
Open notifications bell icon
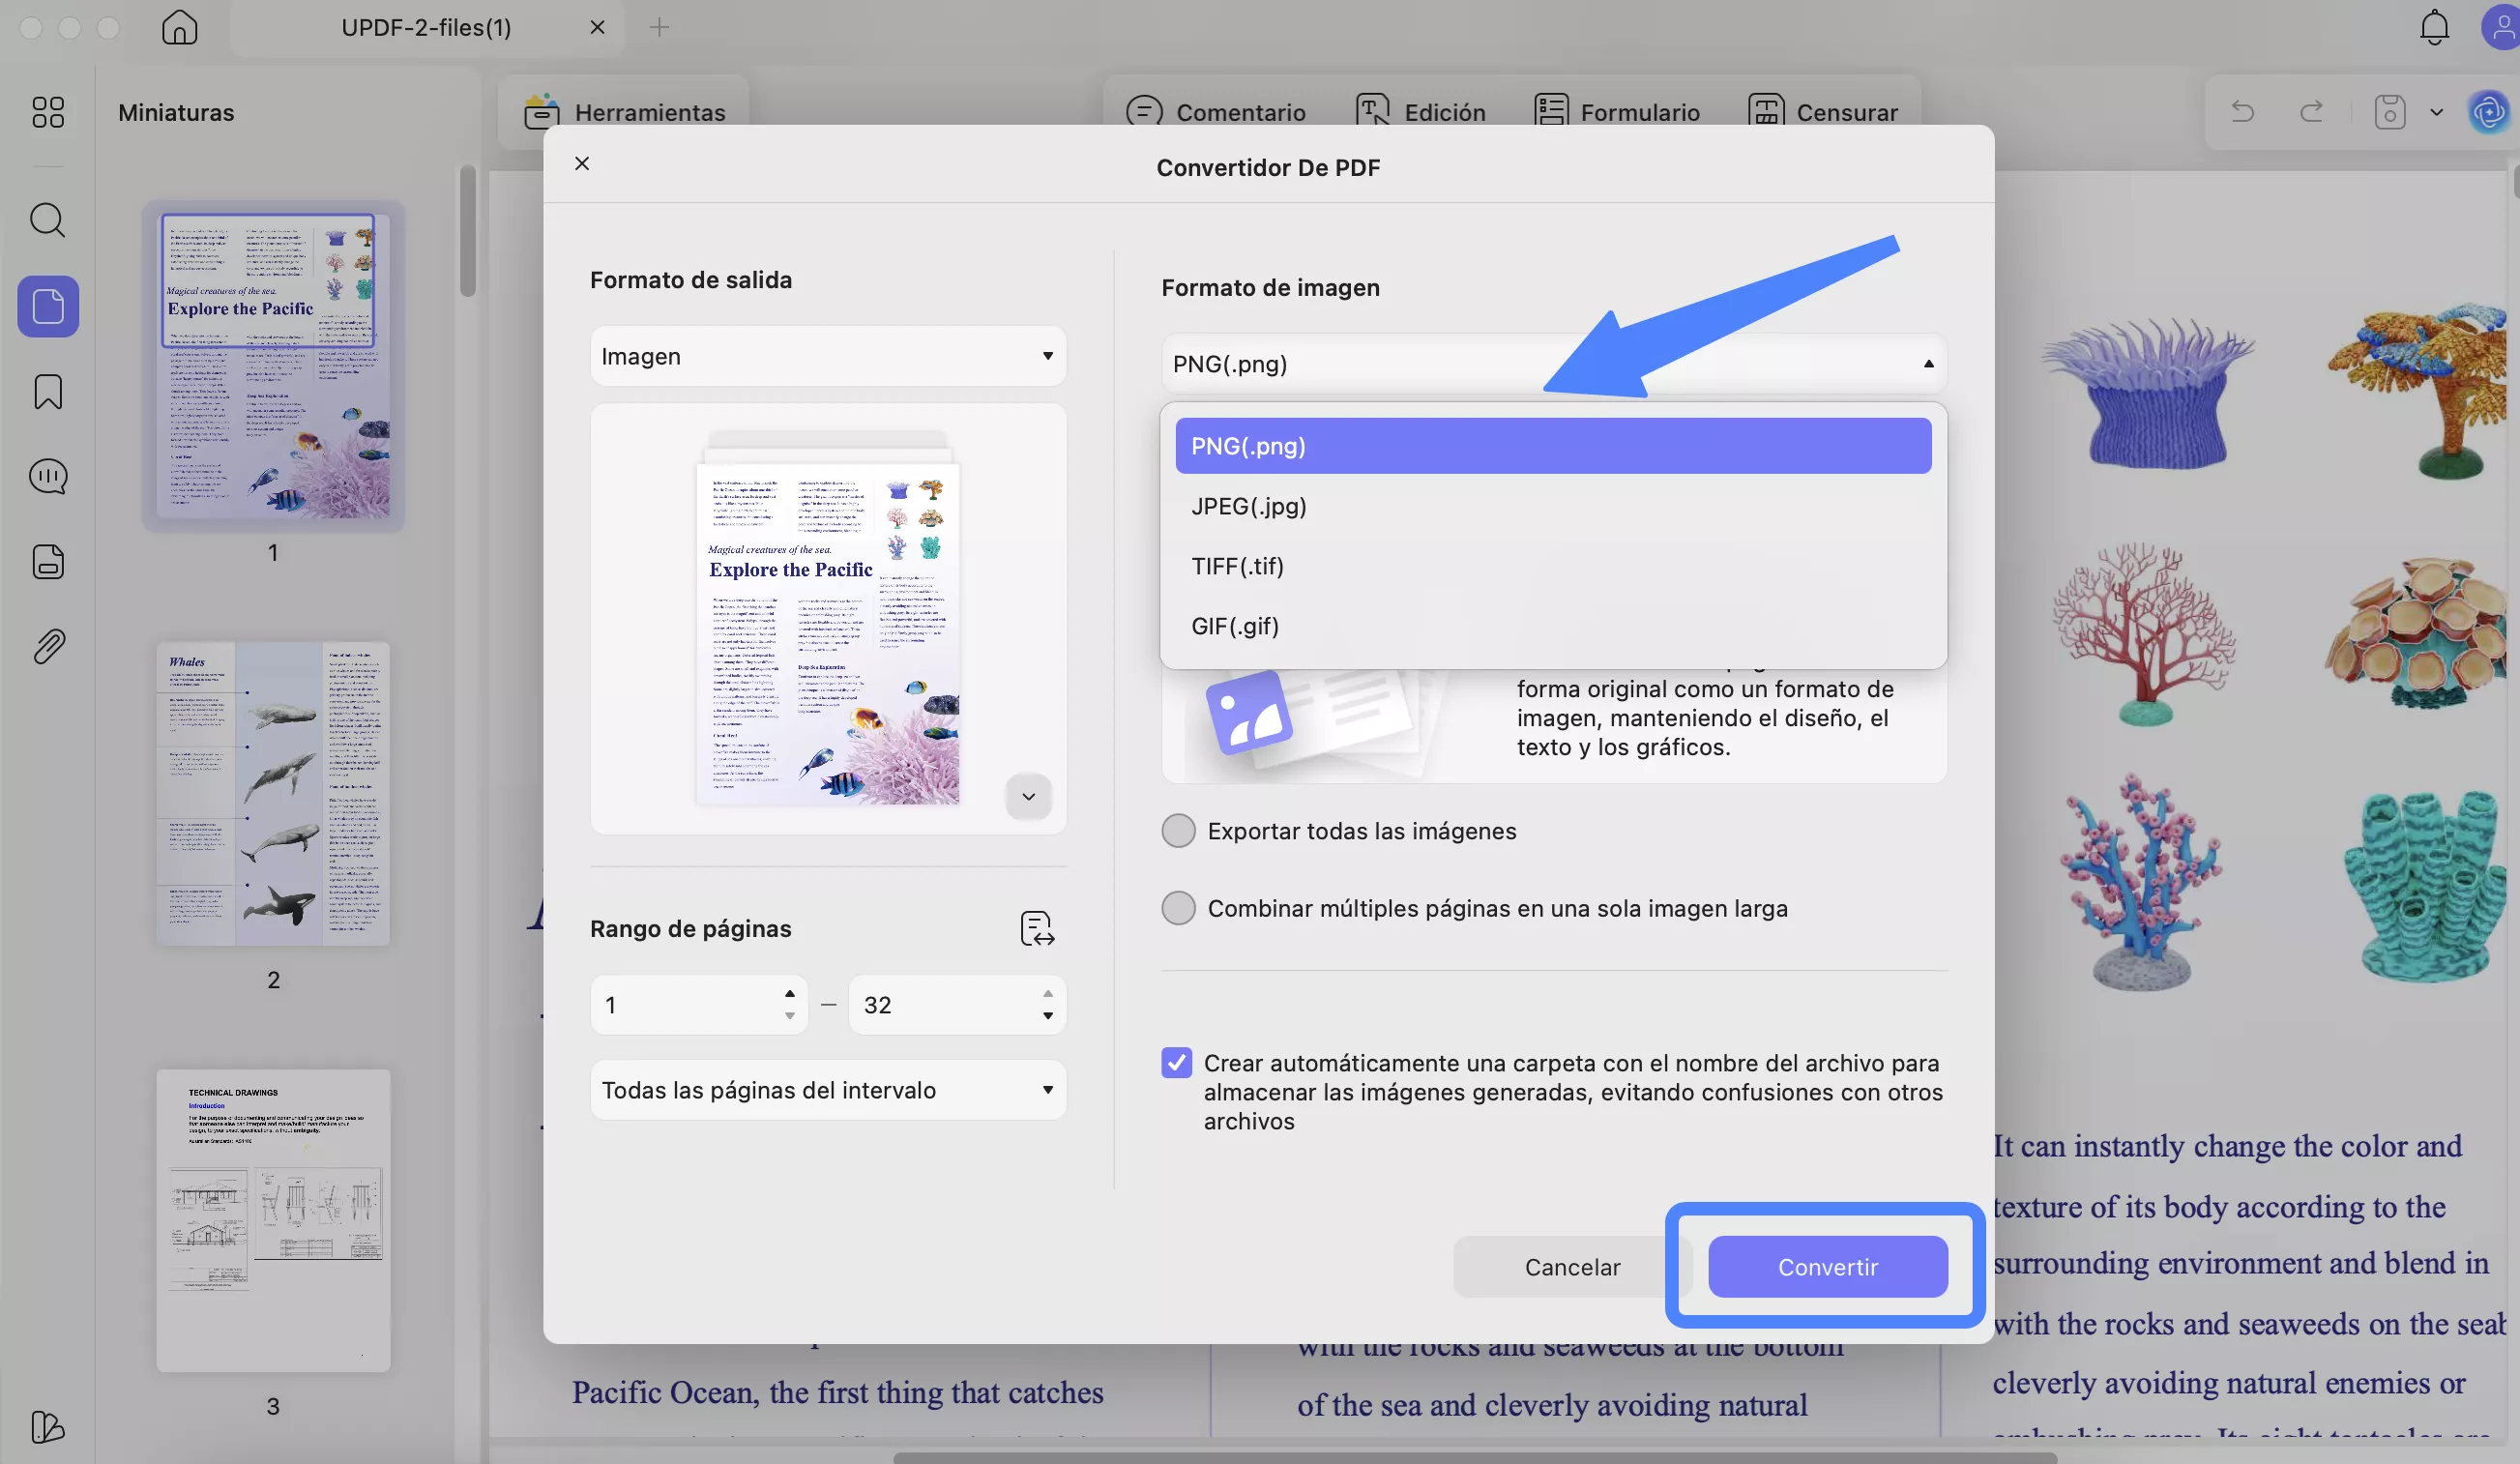coord(2434,27)
